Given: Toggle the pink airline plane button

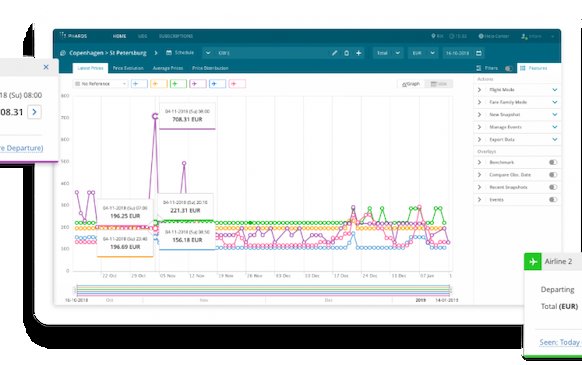Looking at the screenshot, I should (237, 84).
